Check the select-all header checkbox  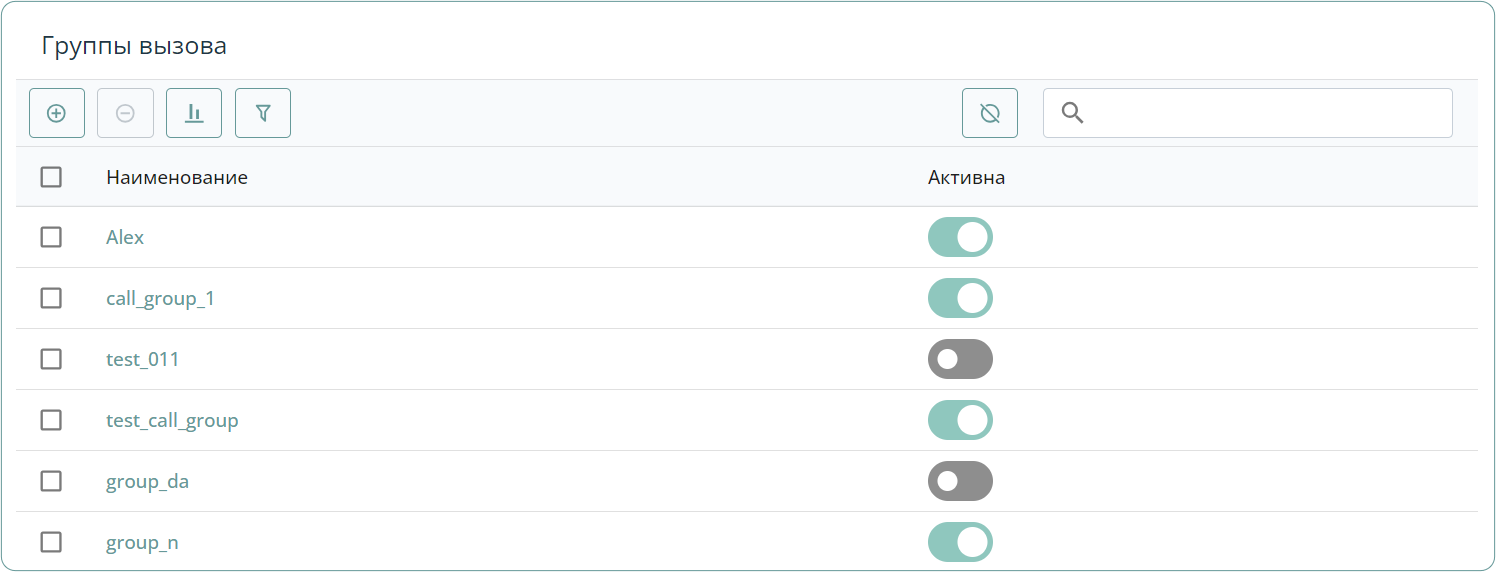point(51,177)
